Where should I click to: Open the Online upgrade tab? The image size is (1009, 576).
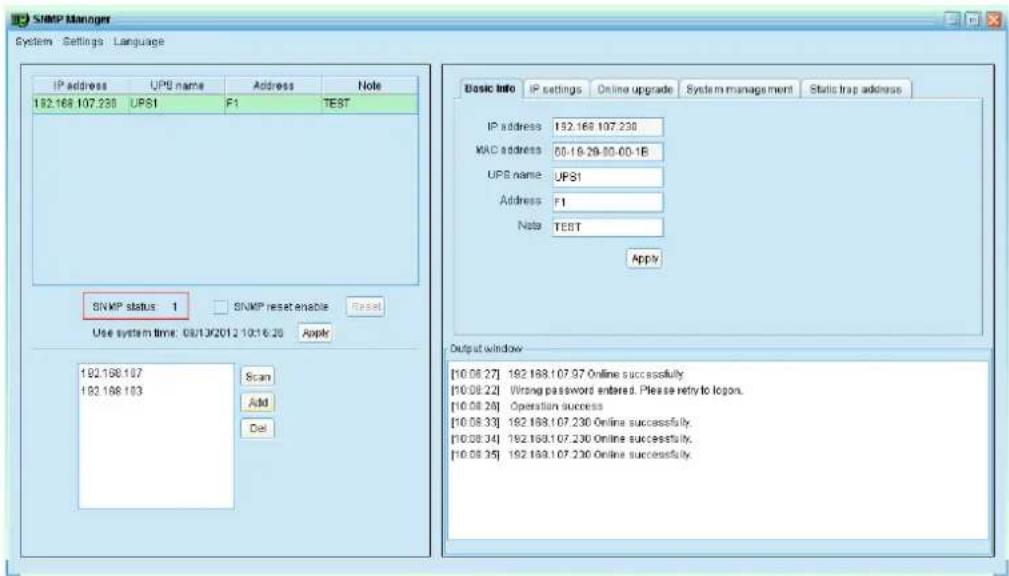[634, 89]
